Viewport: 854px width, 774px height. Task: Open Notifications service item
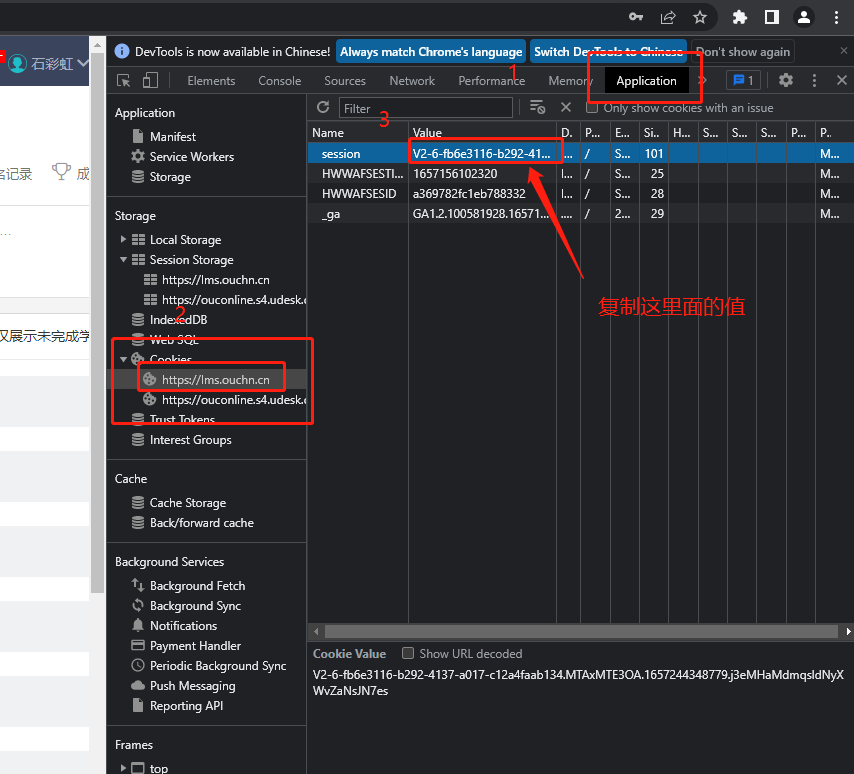[183, 626]
